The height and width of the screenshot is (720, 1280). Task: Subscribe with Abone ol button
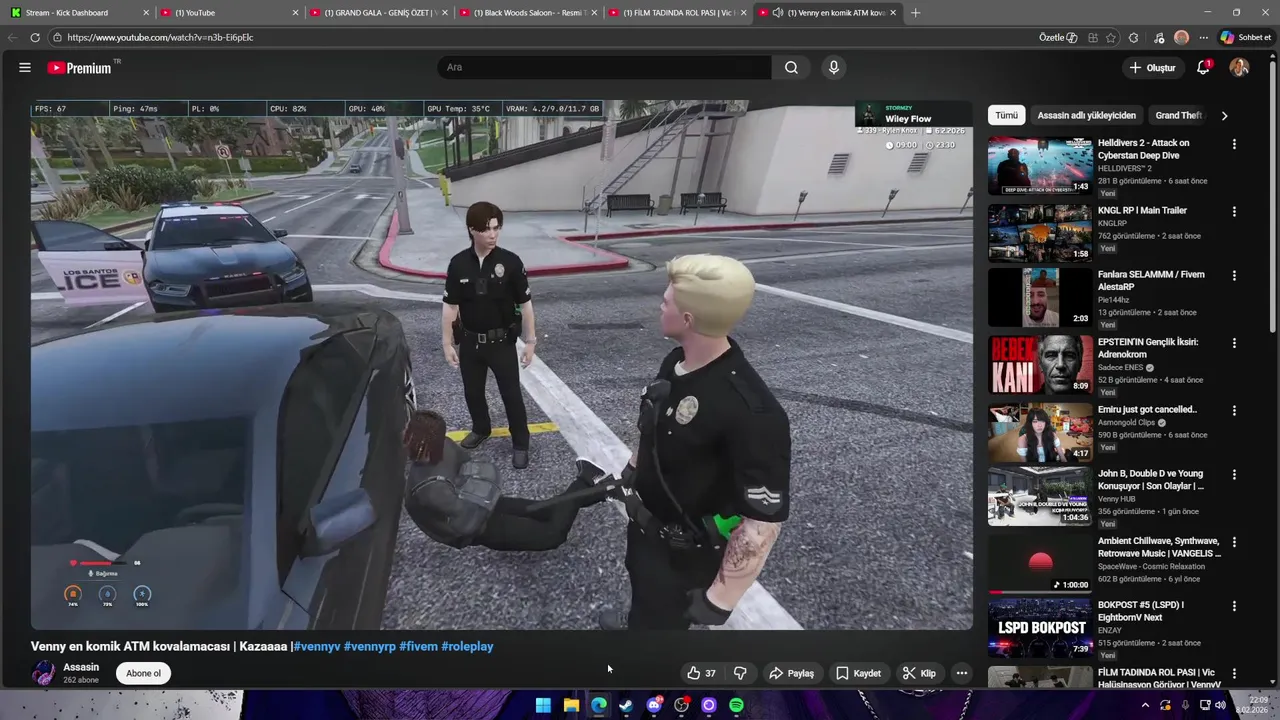click(143, 673)
